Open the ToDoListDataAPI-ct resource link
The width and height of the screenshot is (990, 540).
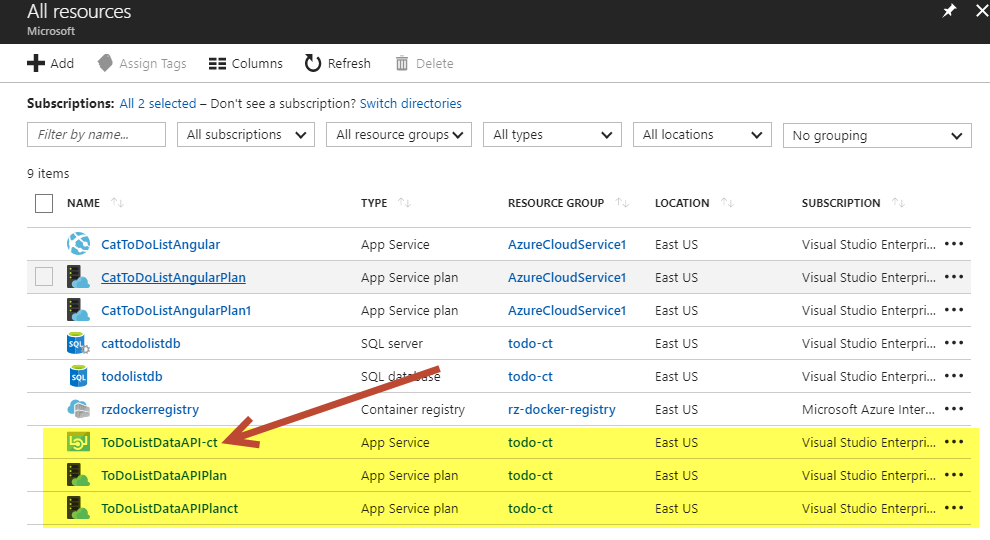pyautogui.click(x=159, y=442)
